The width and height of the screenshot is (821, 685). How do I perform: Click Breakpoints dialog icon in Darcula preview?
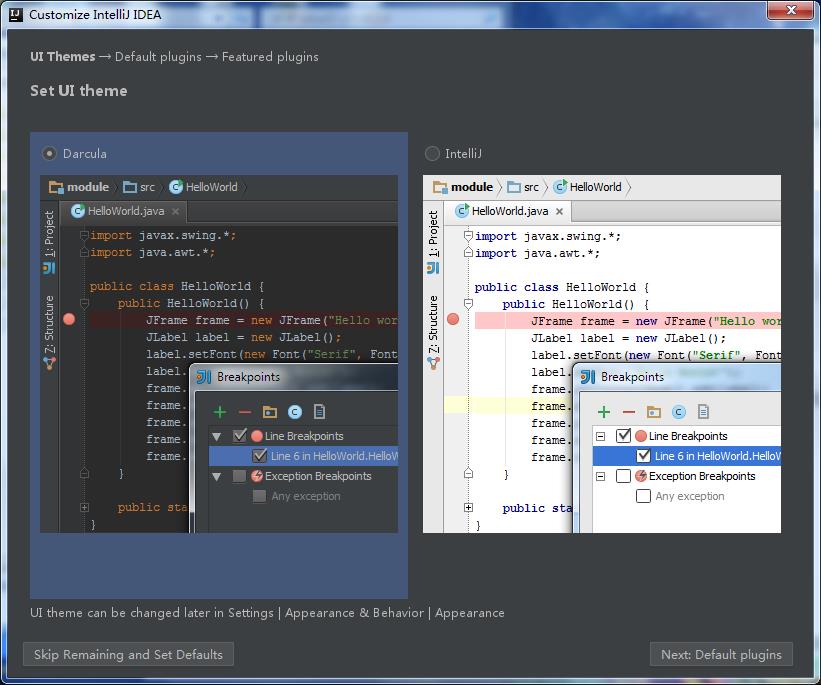click(x=204, y=377)
